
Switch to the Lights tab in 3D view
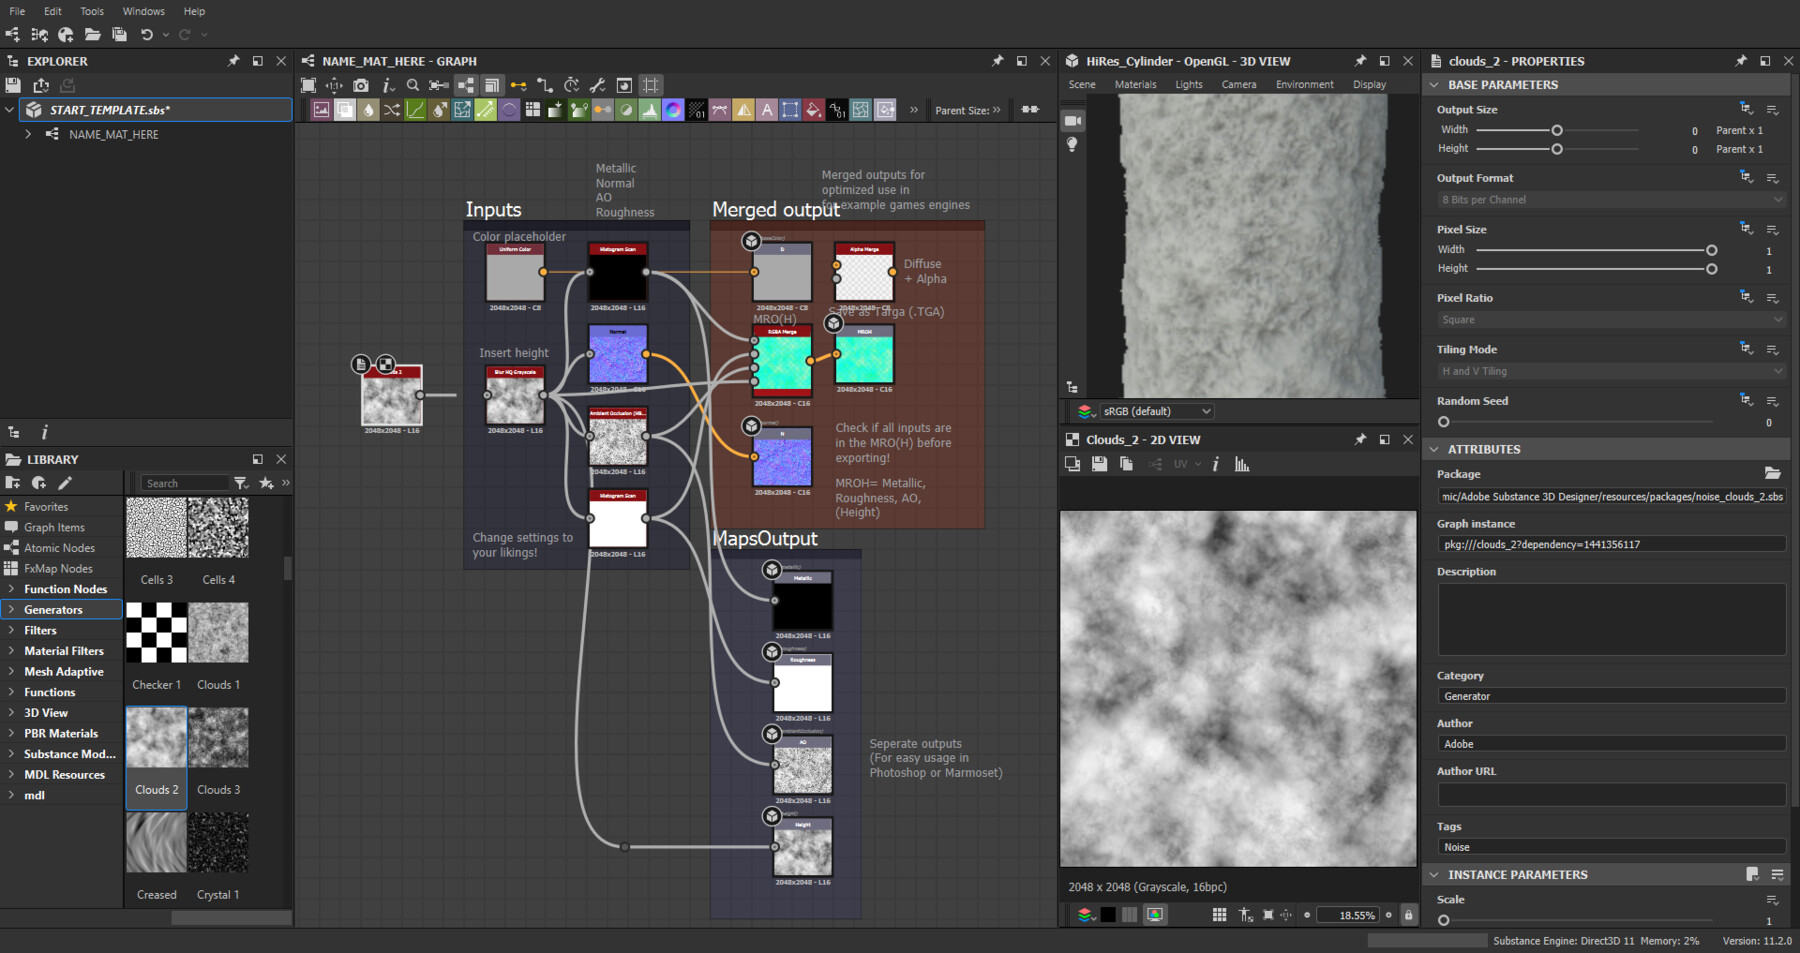[1188, 84]
